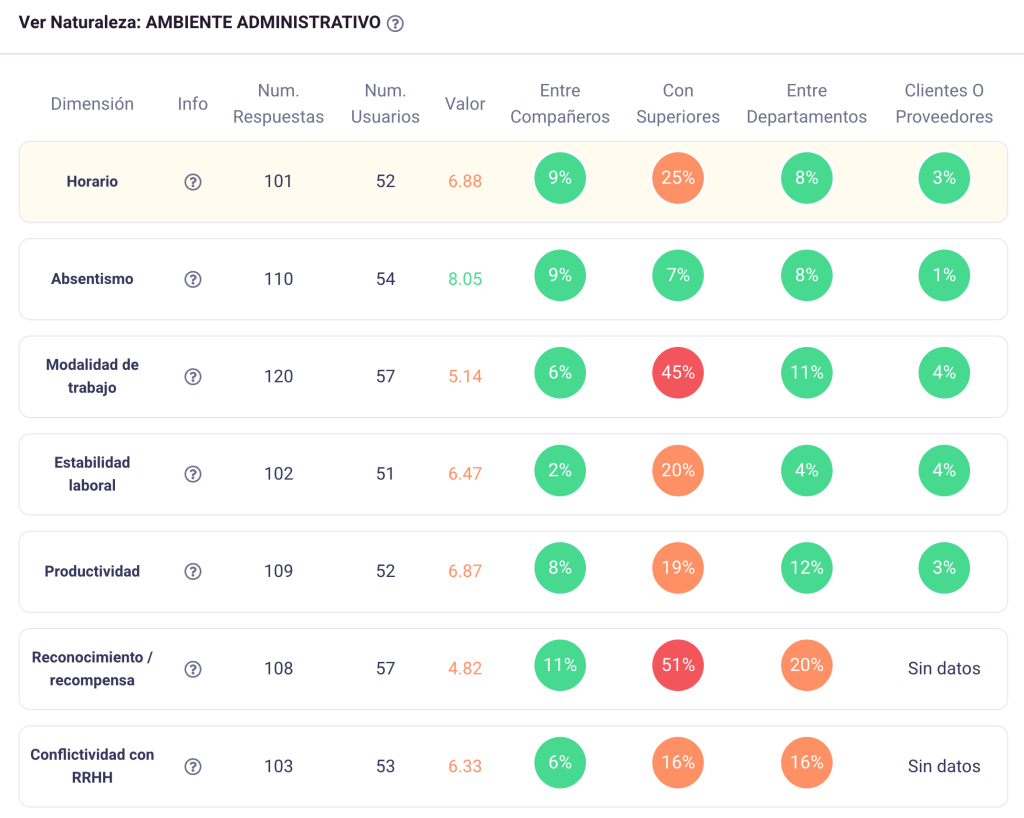Viewport: 1024px width, 818px height.
Task: Show info for Estabilidad laboral dimension
Action: click(x=193, y=474)
